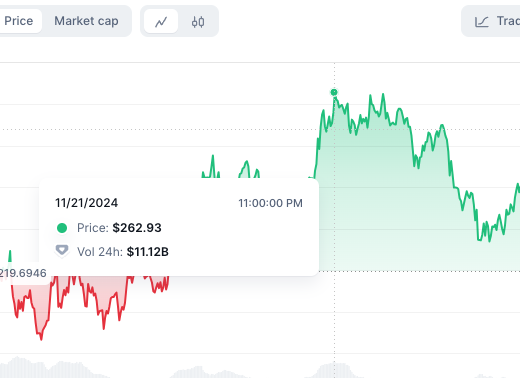Switch to the Market cap tab

86,21
